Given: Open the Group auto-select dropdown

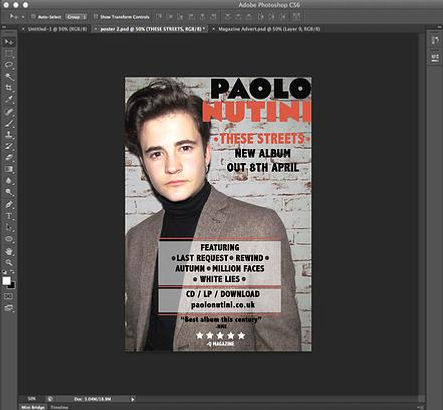Looking at the screenshot, I should coord(76,17).
